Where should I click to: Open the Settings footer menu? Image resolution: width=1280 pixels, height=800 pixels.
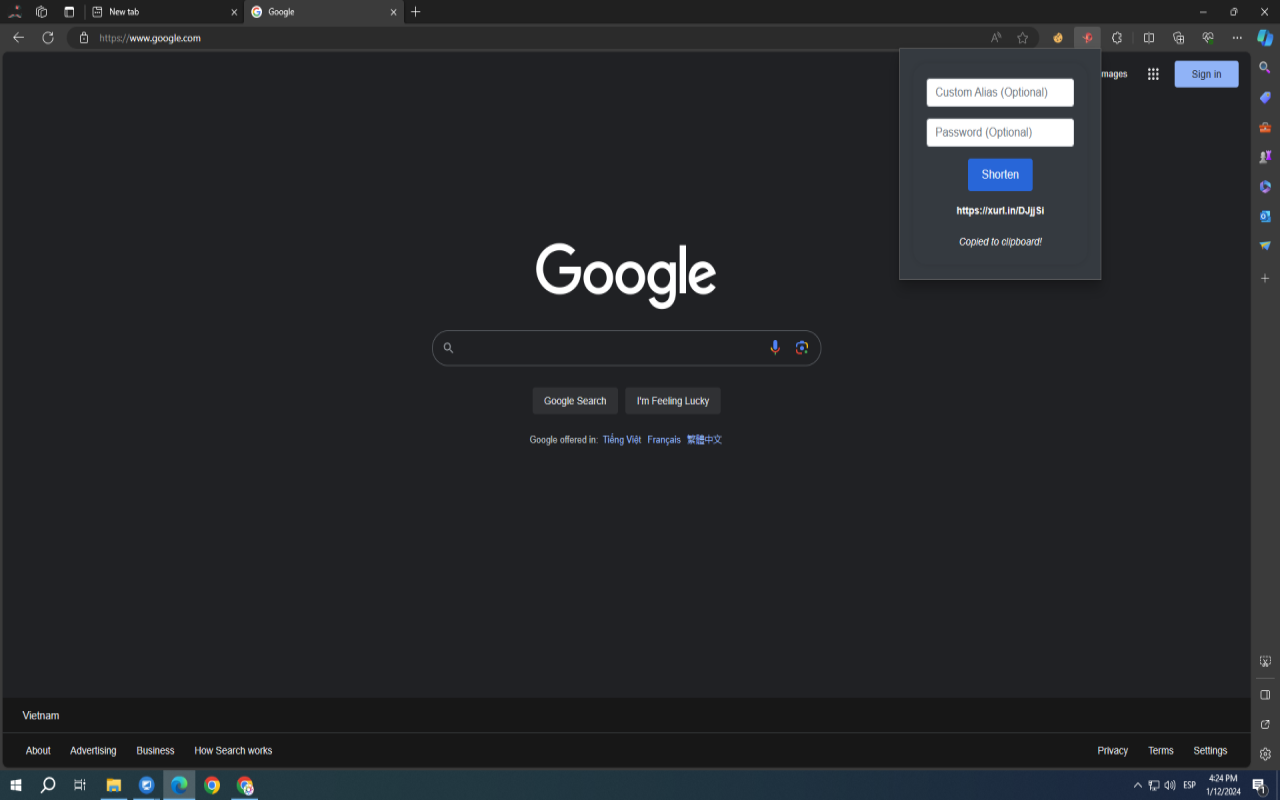coord(1210,751)
